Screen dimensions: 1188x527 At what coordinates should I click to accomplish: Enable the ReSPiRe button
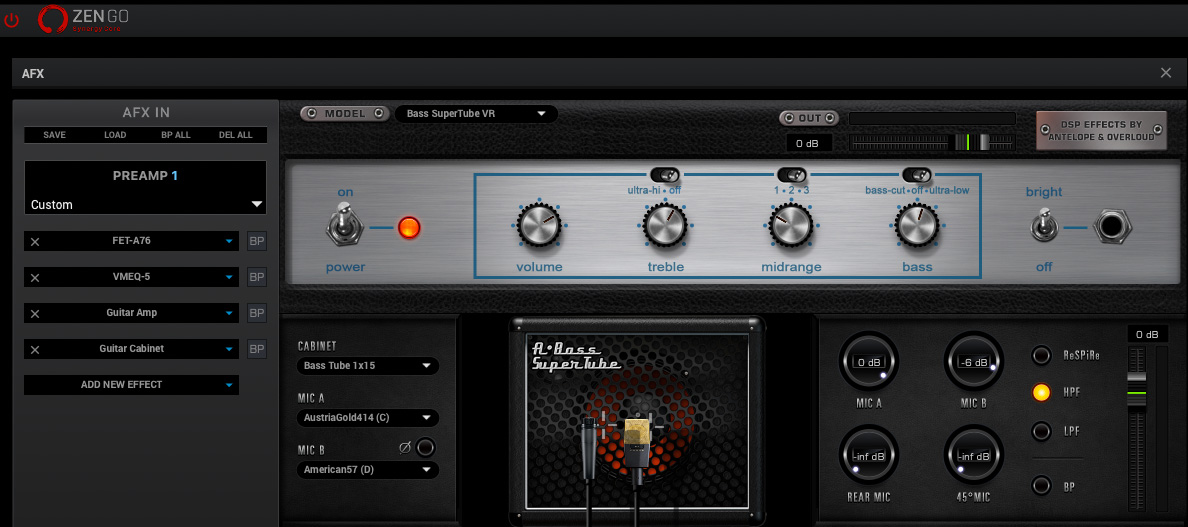click(1042, 355)
